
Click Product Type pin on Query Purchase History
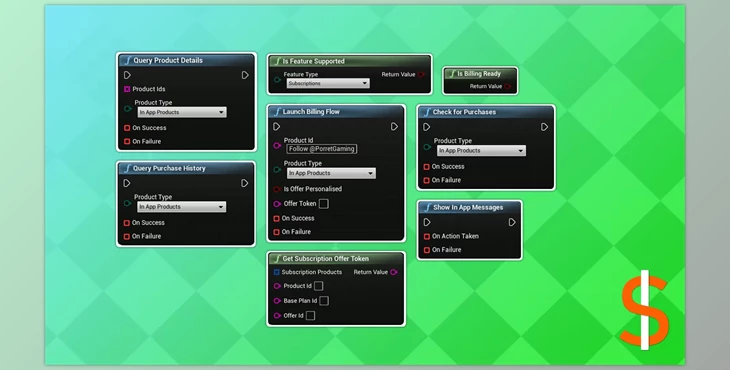(128, 203)
